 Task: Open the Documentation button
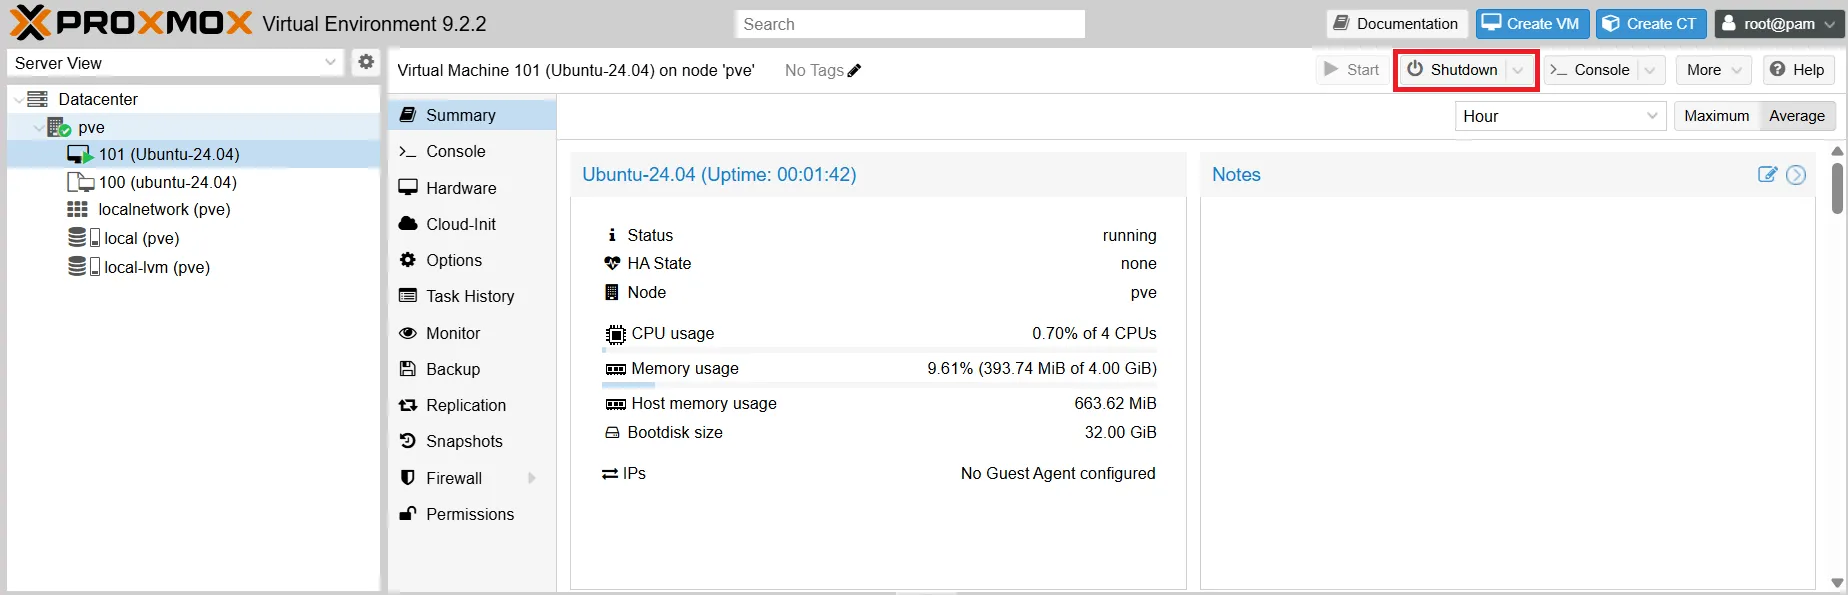[1397, 24]
